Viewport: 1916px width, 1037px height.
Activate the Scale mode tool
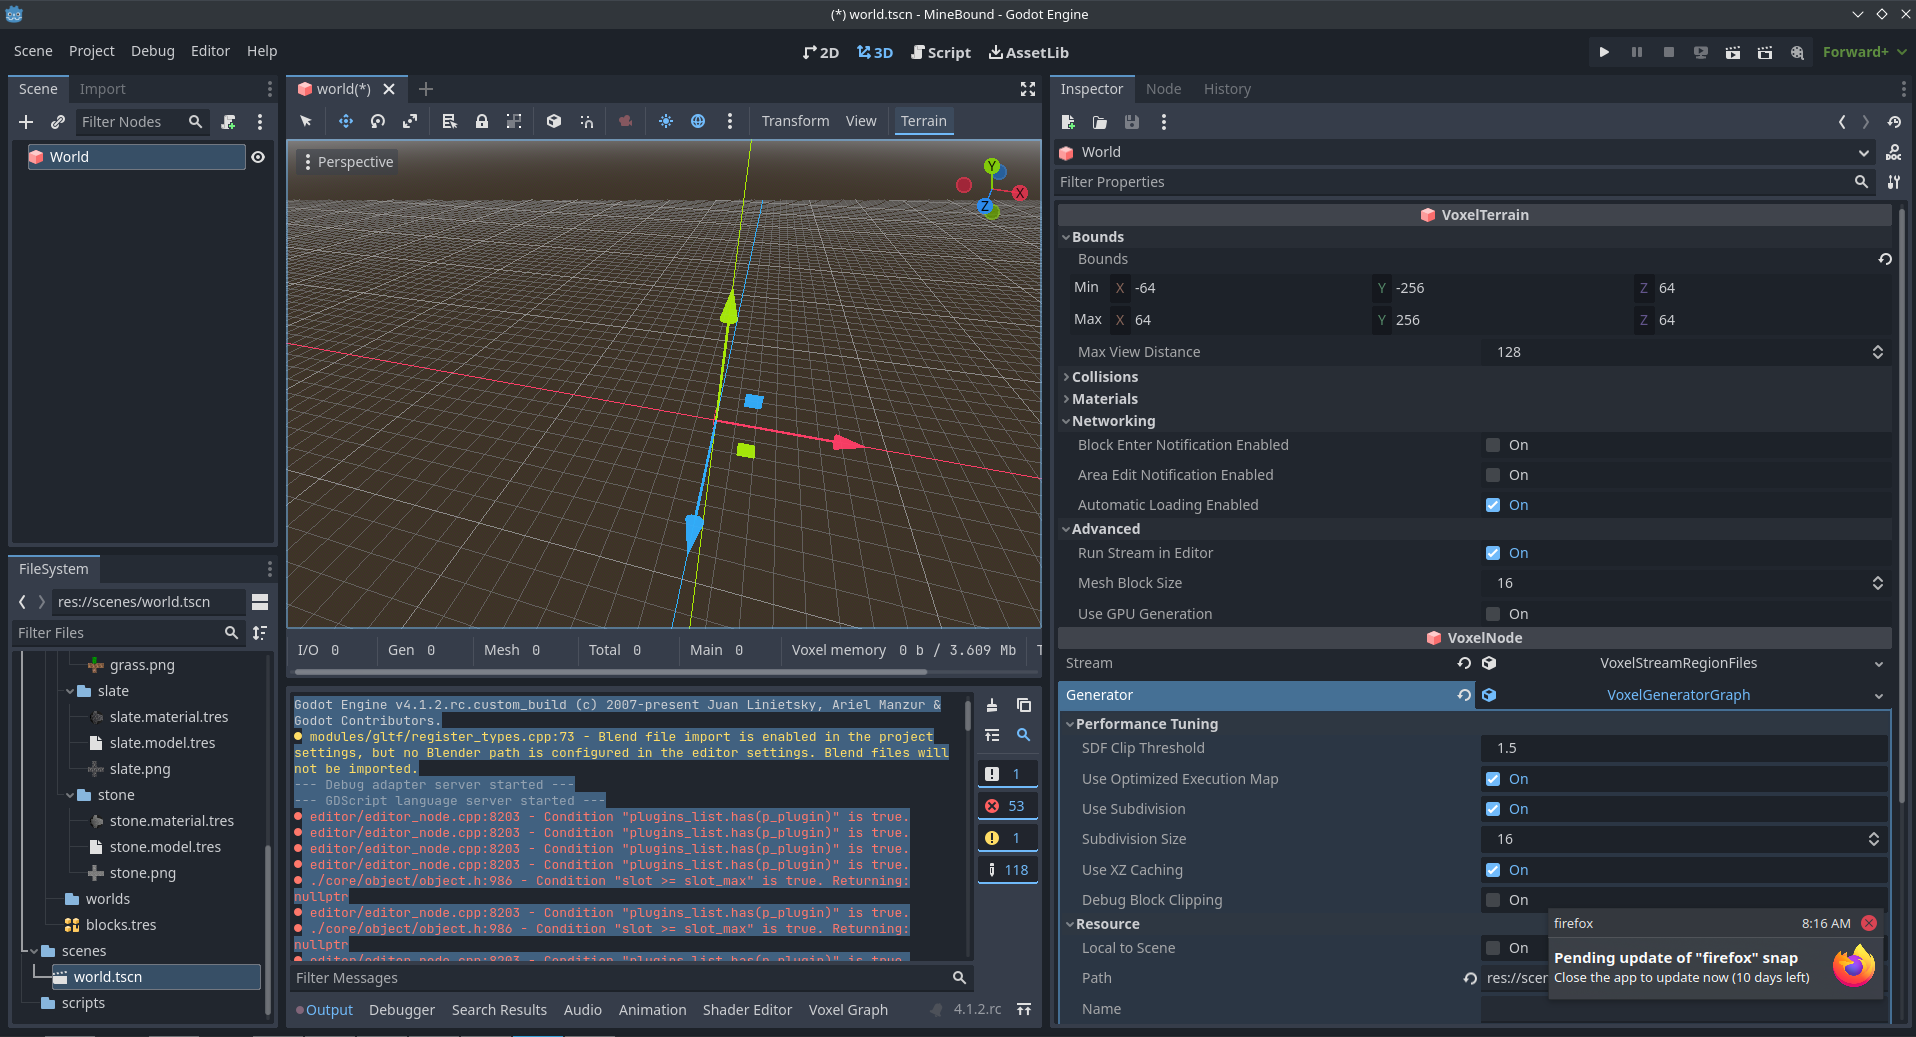pos(410,121)
